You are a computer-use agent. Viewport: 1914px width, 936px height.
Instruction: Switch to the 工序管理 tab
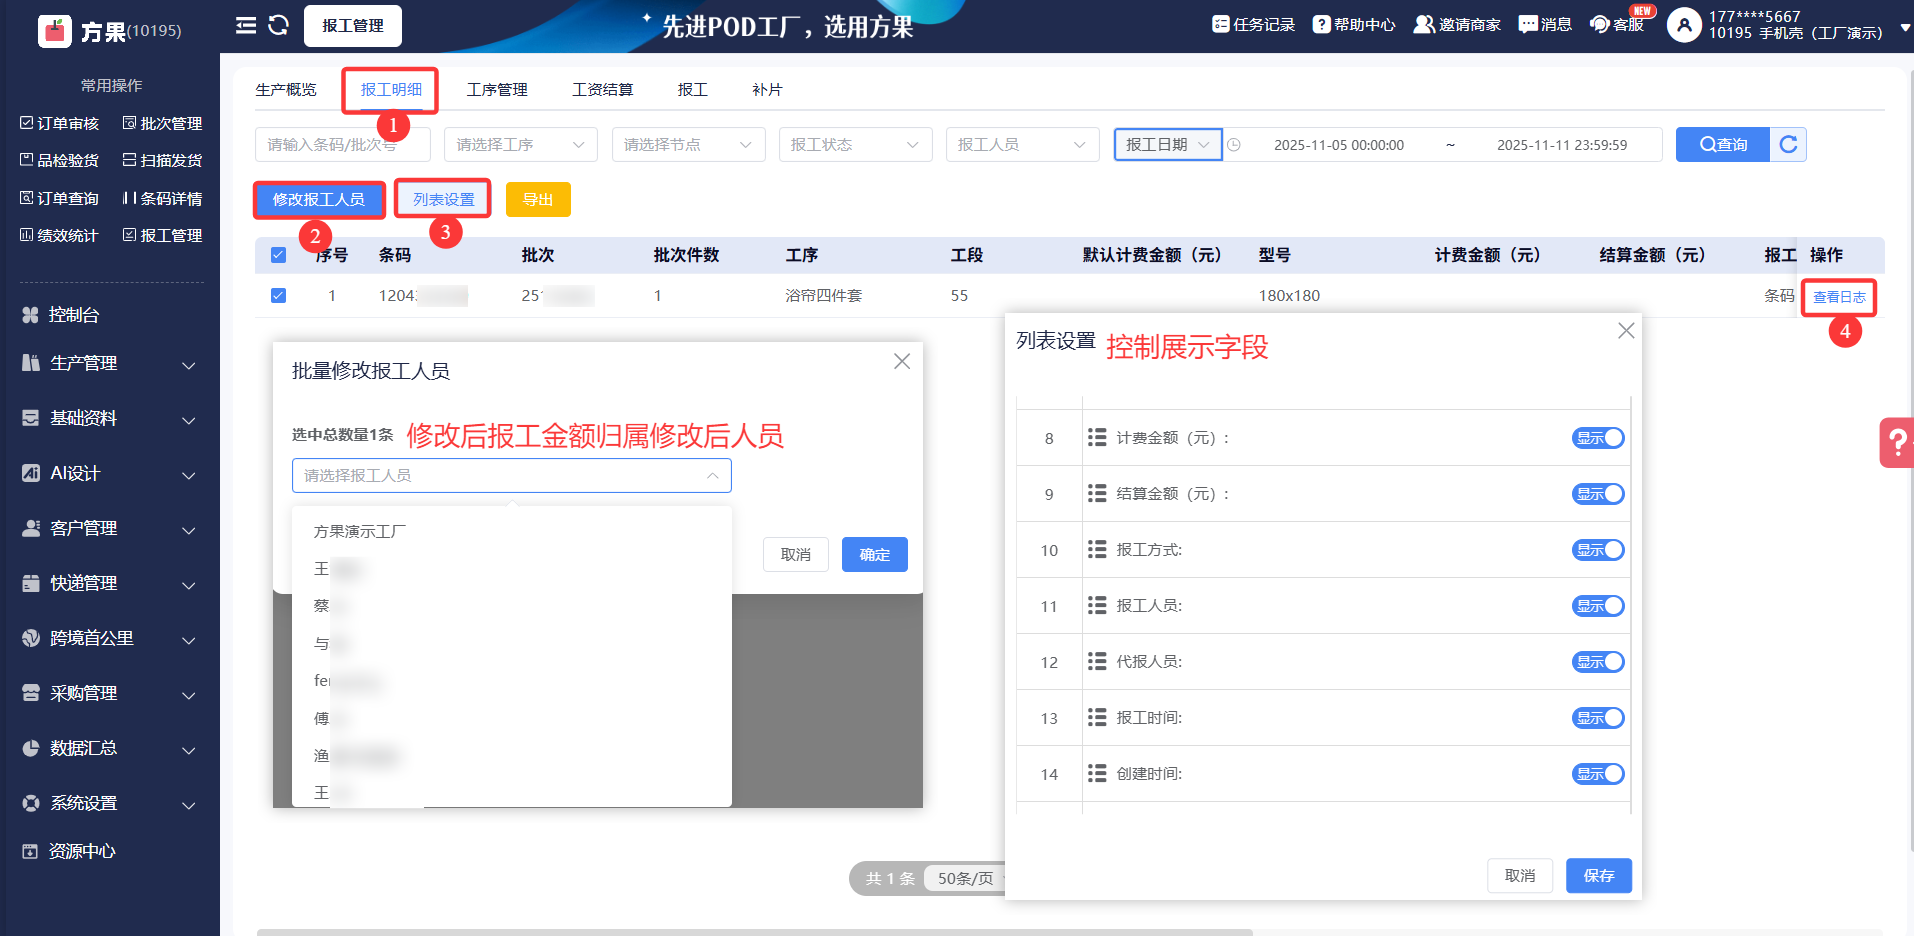click(x=497, y=90)
